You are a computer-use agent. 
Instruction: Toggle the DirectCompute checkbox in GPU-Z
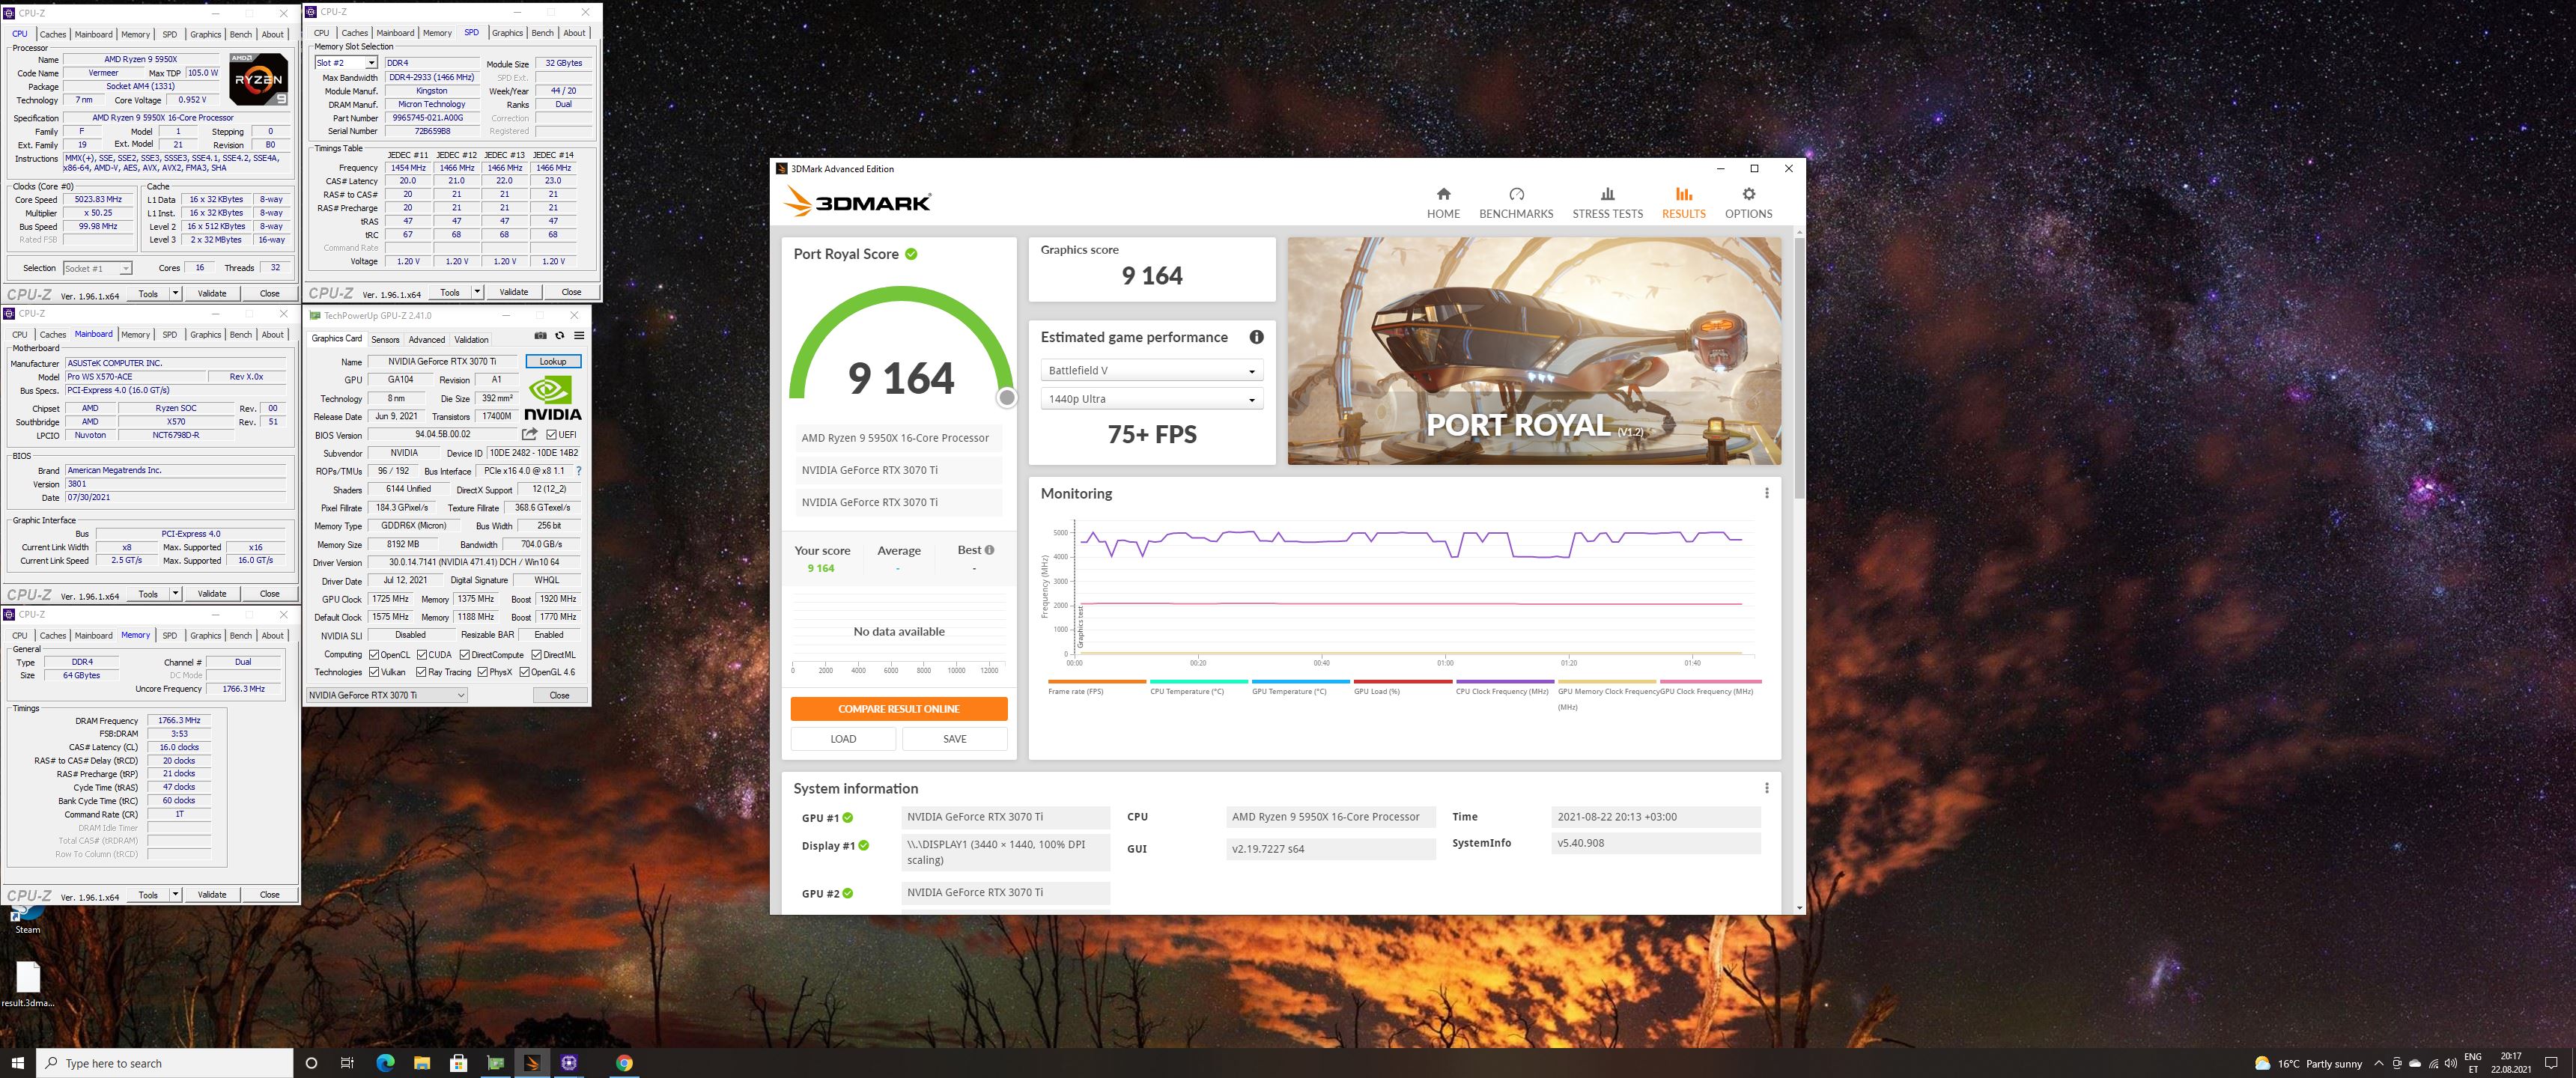[464, 655]
